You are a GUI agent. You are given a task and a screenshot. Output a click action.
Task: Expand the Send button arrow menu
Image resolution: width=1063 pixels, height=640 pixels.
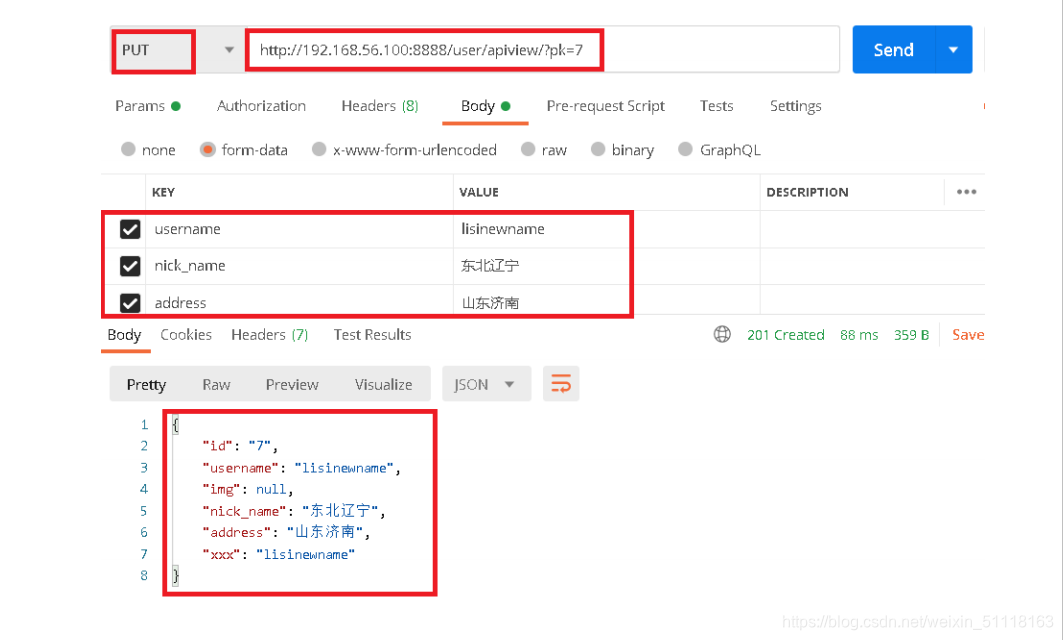[x=953, y=49]
